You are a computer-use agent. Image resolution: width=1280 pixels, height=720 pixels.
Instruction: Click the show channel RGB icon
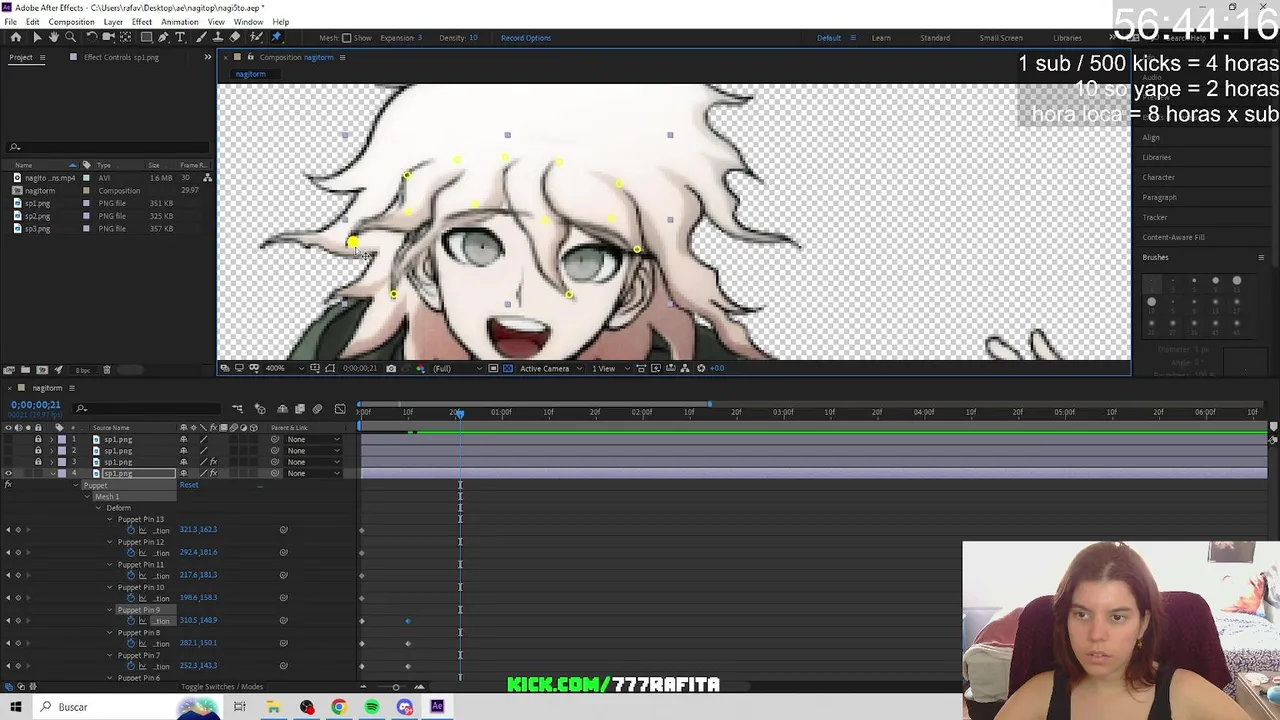coord(420,368)
